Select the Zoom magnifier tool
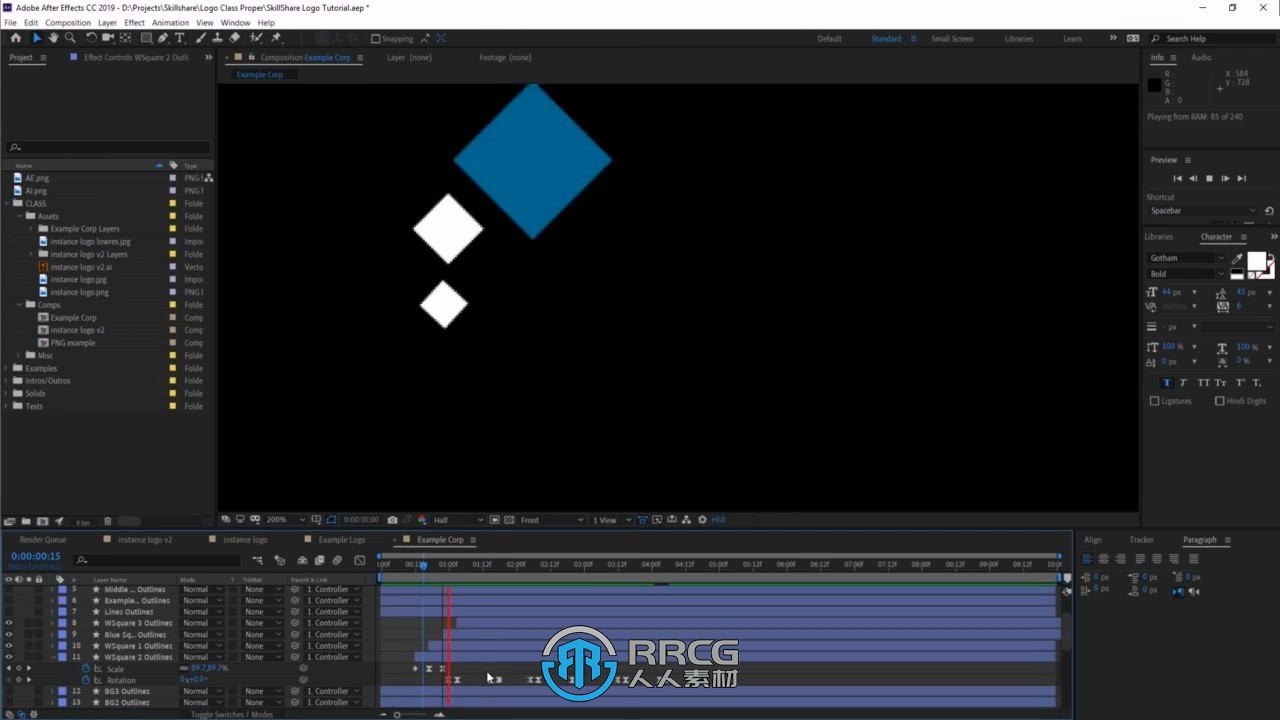1280x720 pixels. [x=70, y=38]
